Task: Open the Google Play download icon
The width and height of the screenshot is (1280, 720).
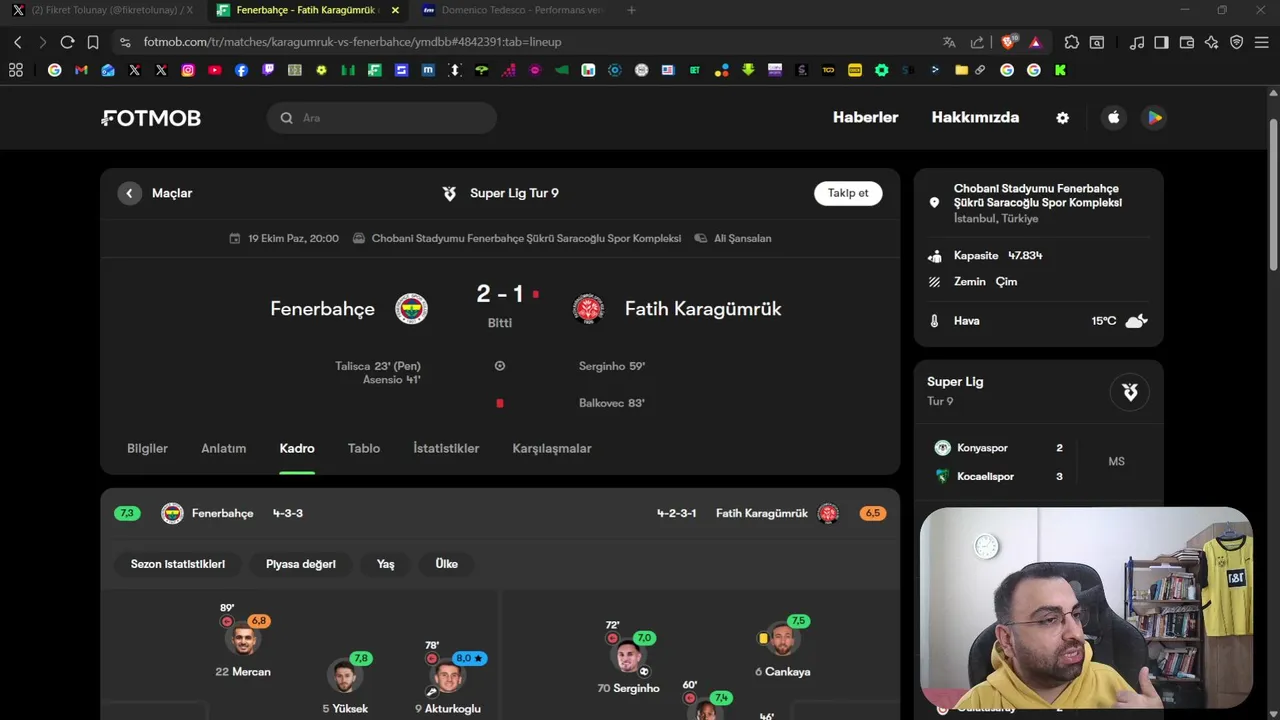Action: click(x=1154, y=118)
